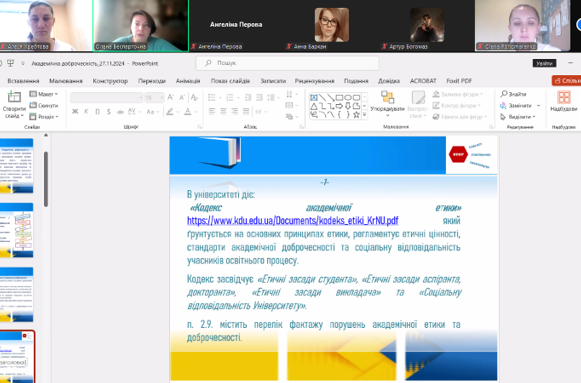The width and height of the screenshot is (581, 383).
Task: Toggle italic К formatting
Action: (86, 111)
